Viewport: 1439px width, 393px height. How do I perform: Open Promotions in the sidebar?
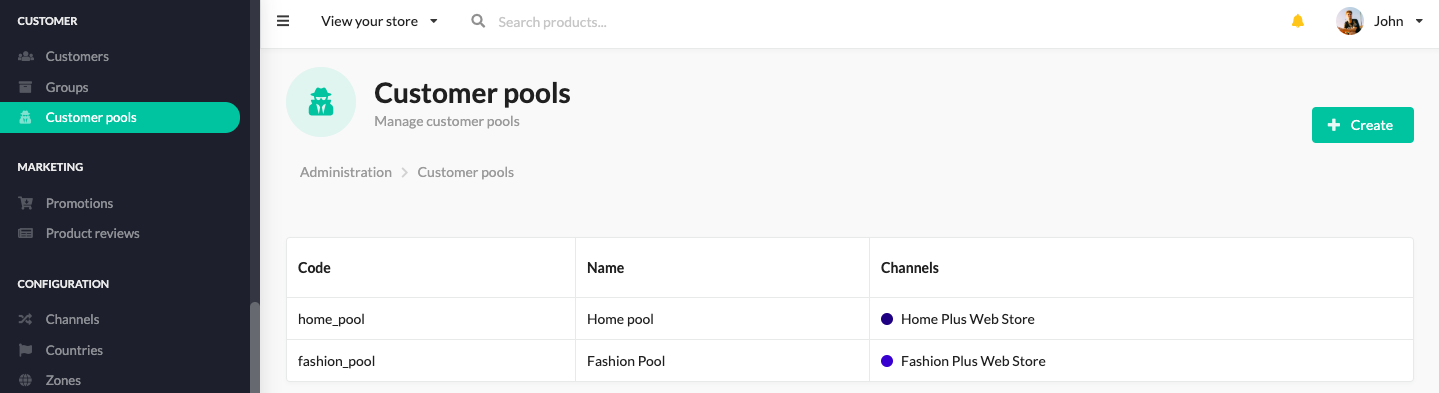79,203
